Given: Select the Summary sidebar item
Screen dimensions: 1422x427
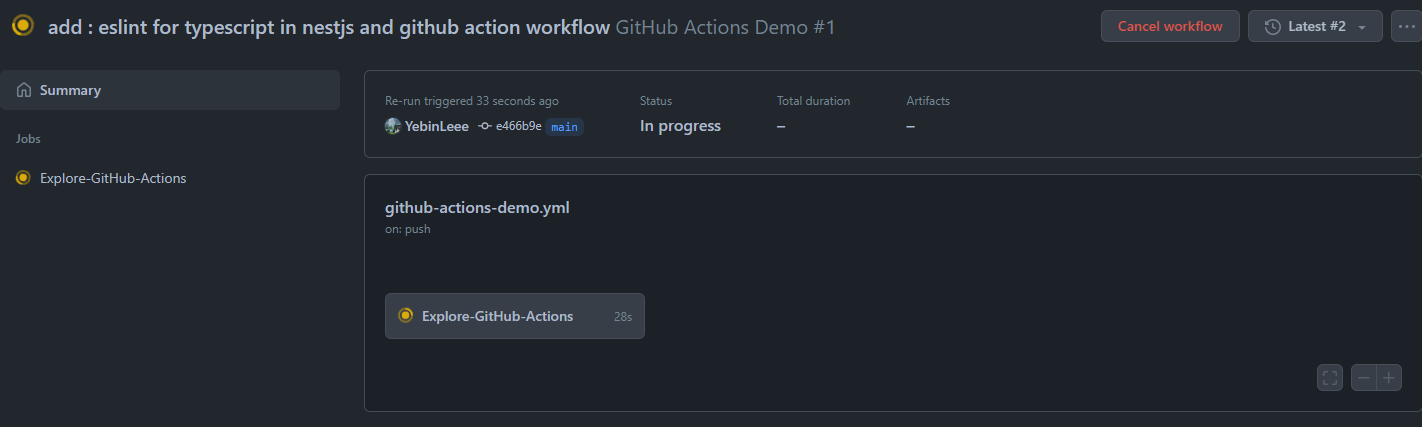Looking at the screenshot, I should click(x=170, y=90).
